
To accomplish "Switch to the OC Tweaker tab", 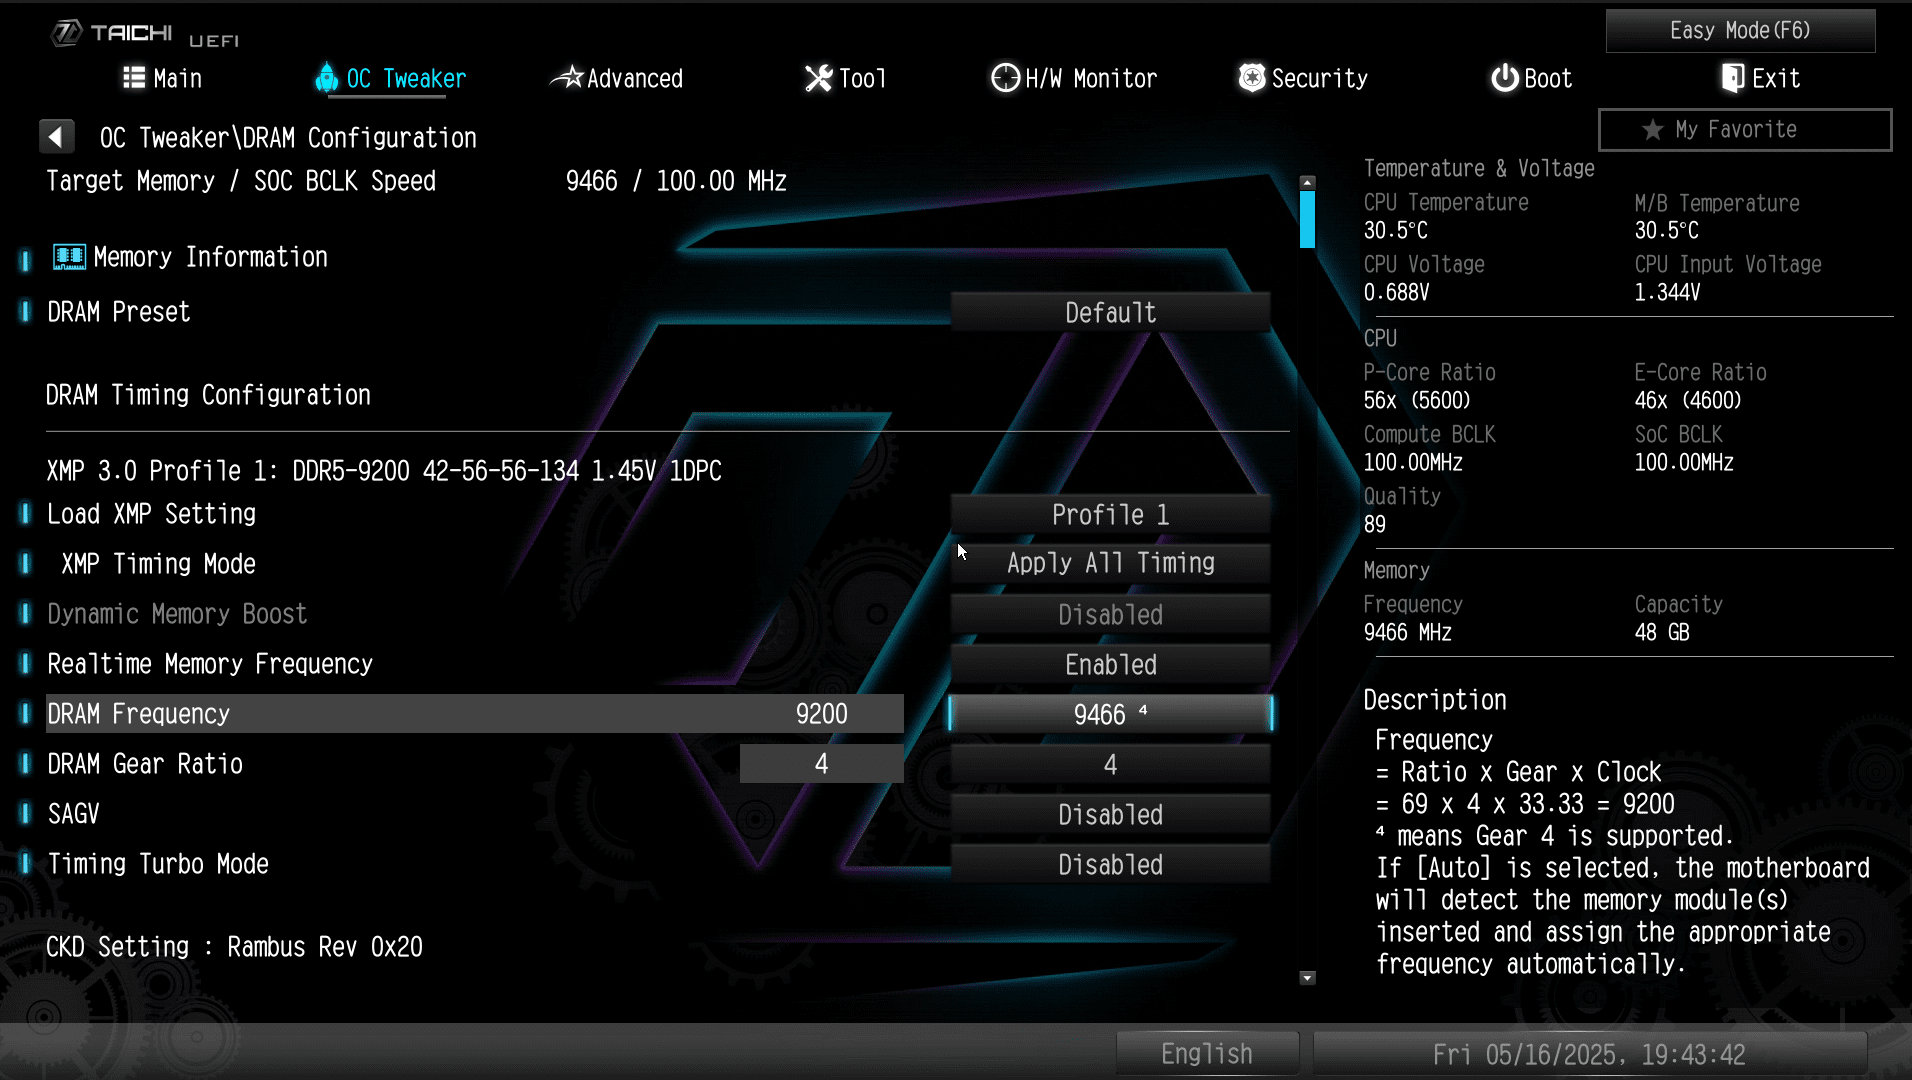I will coord(390,78).
